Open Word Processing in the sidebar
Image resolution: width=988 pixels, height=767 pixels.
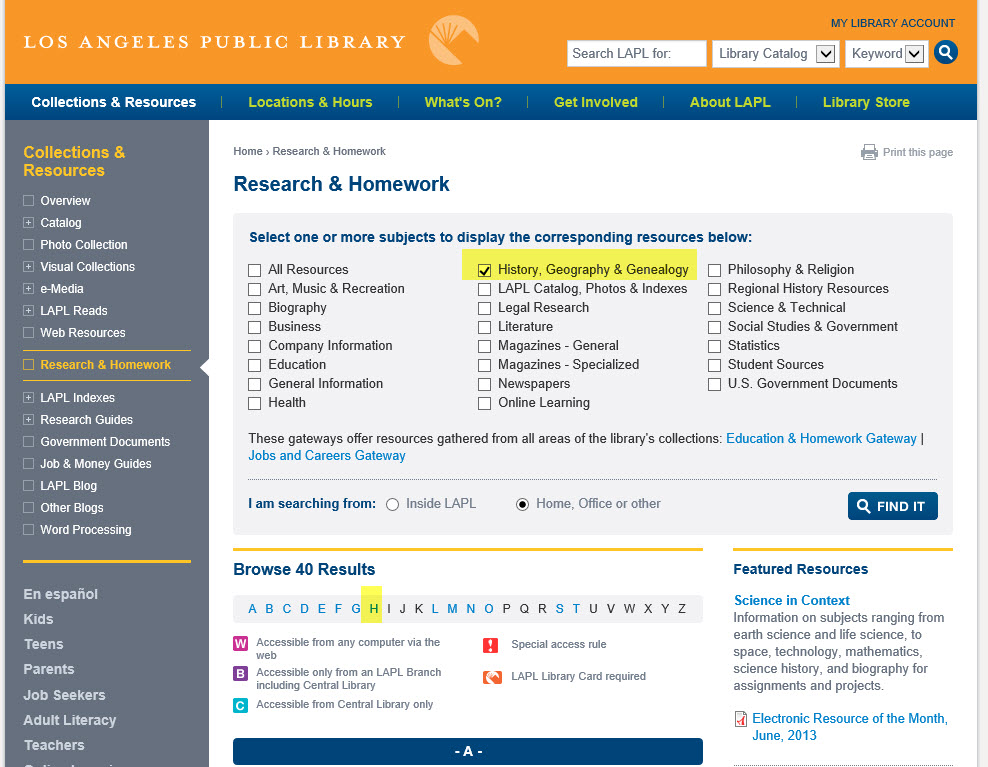click(x=86, y=530)
